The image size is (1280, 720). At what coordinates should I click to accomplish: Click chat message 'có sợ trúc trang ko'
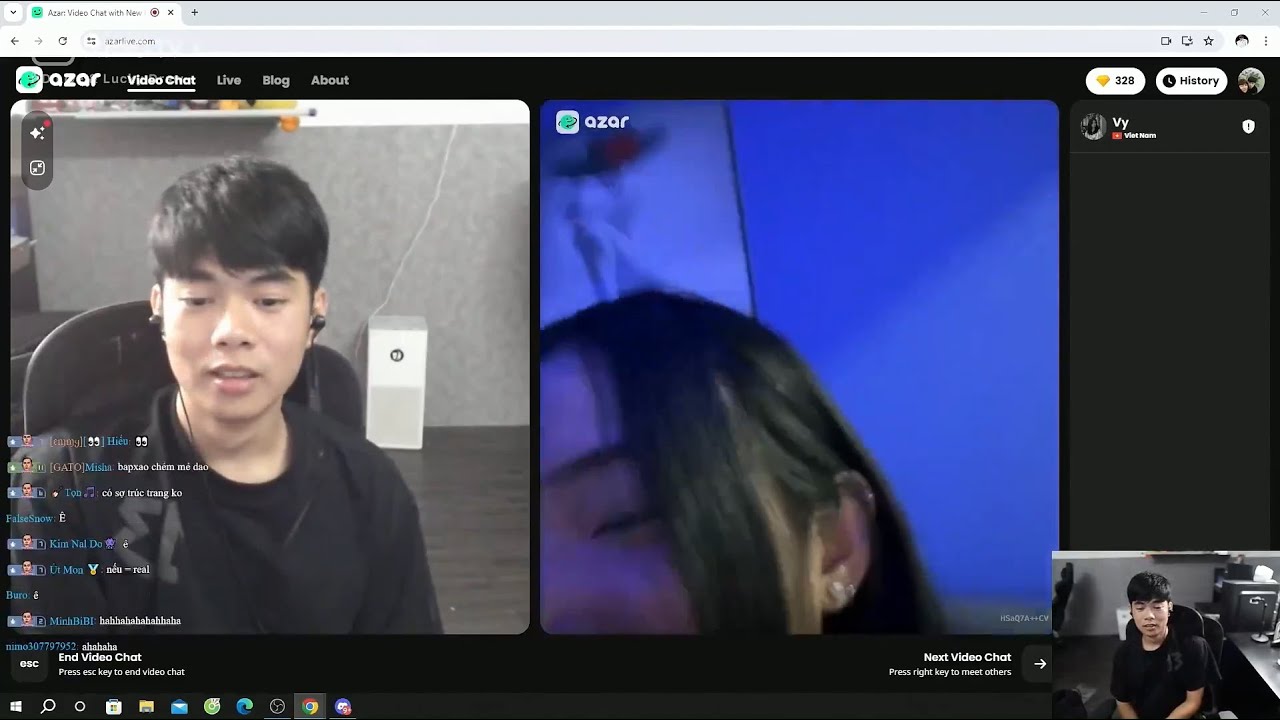141,493
